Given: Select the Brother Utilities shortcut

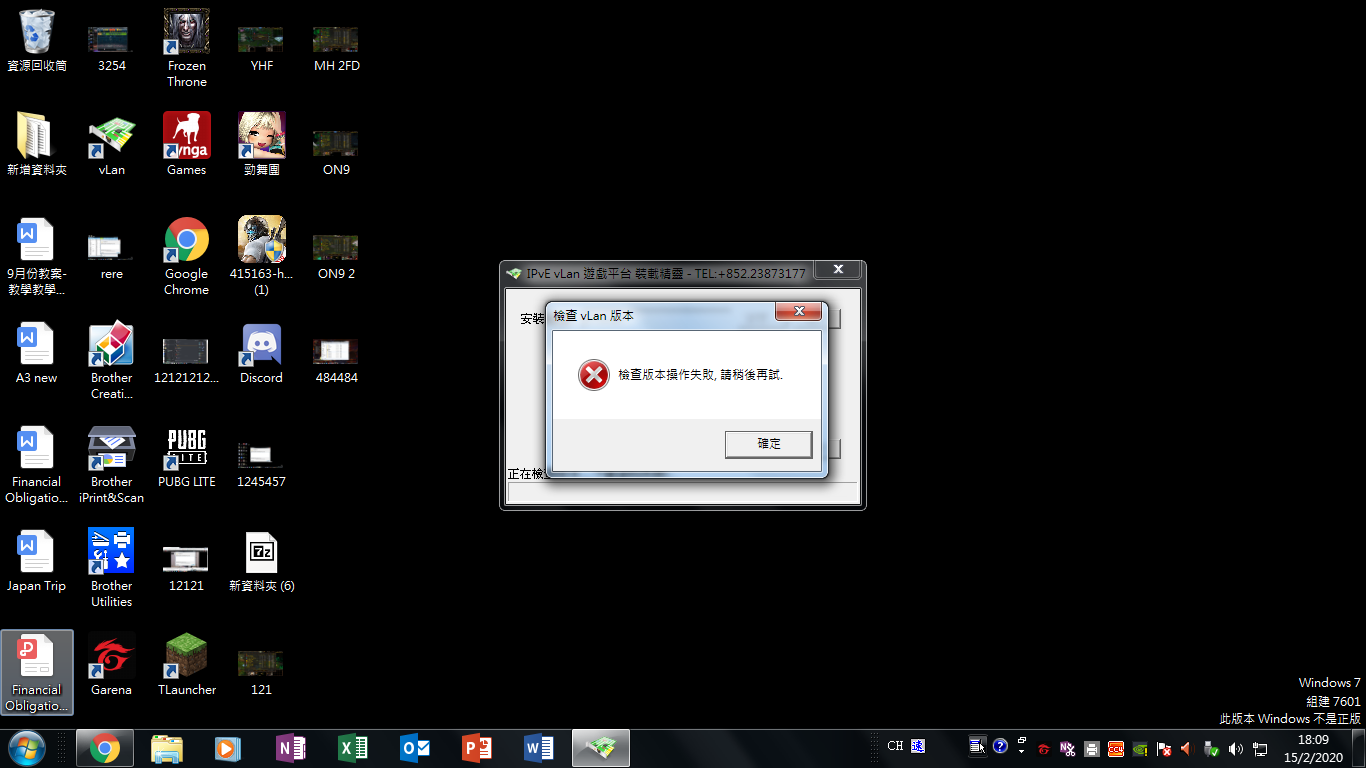Looking at the screenshot, I should click(111, 569).
